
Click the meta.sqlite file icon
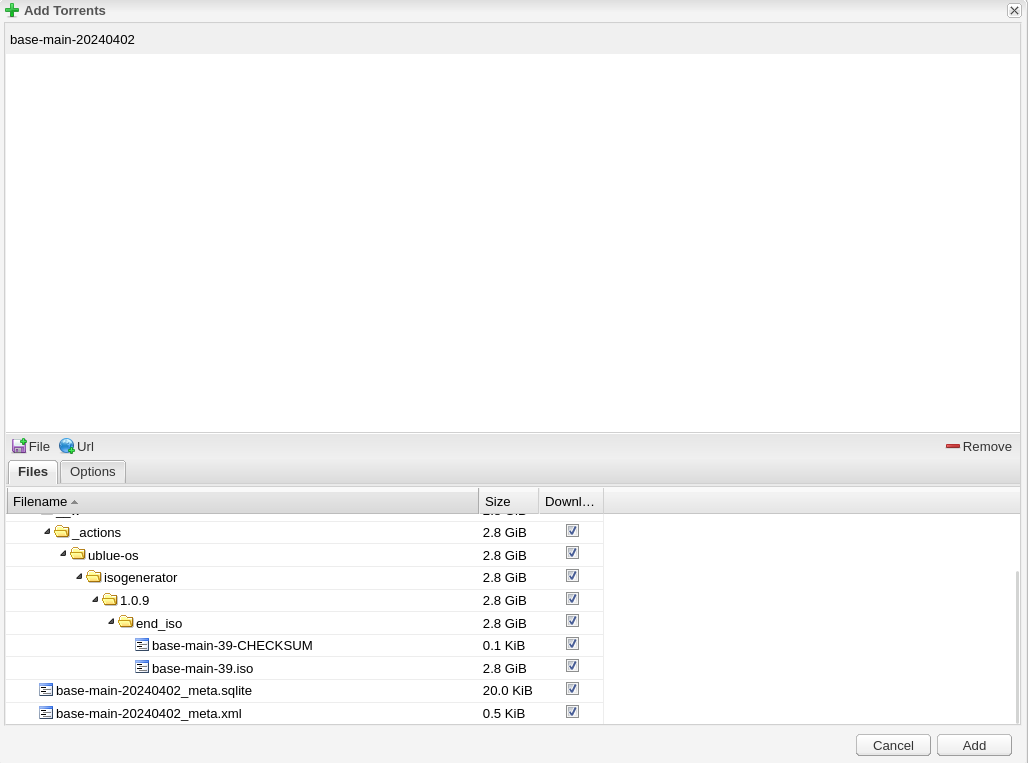point(46,690)
